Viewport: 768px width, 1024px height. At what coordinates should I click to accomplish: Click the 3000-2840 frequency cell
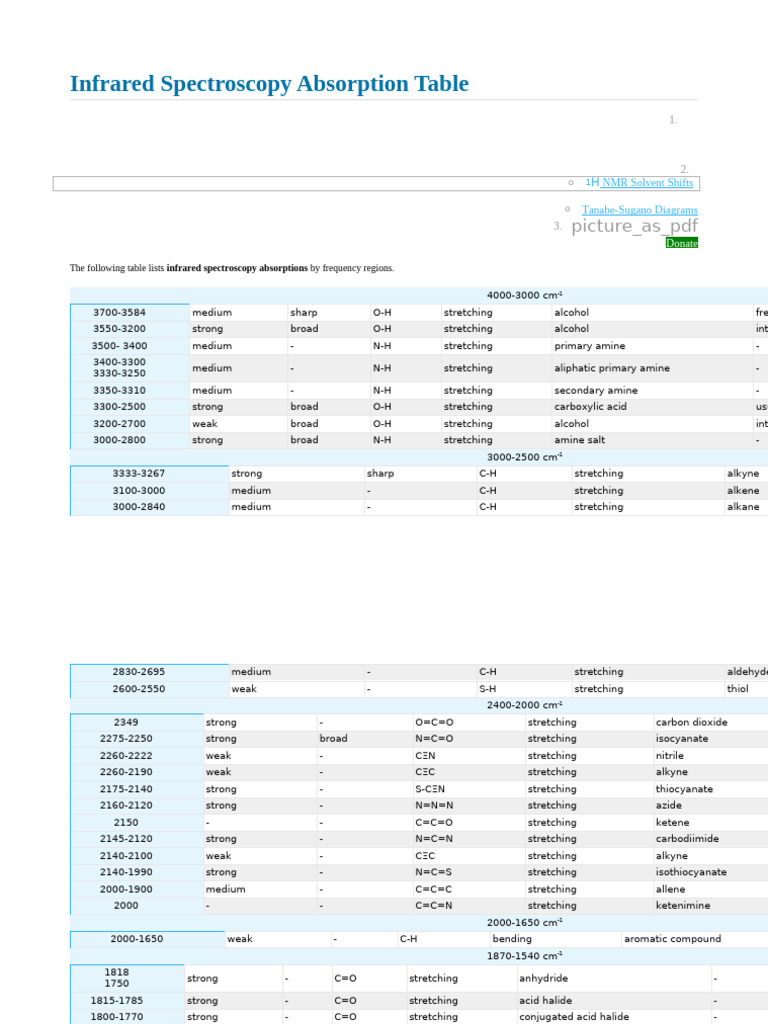click(x=150, y=507)
